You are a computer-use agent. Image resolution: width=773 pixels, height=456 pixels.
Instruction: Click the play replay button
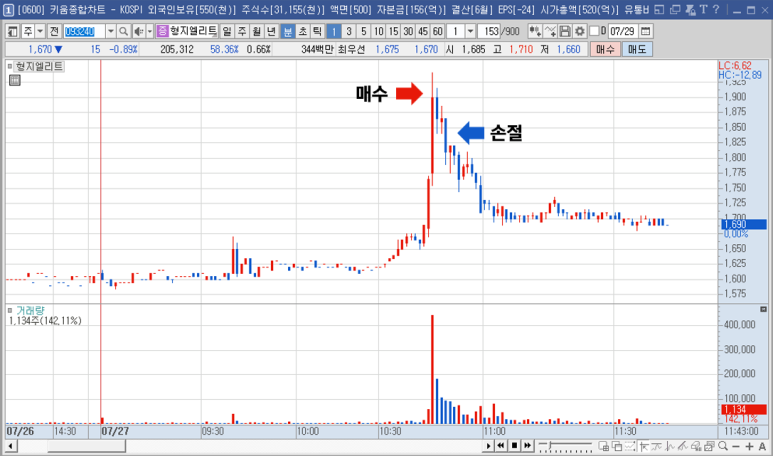488,446
